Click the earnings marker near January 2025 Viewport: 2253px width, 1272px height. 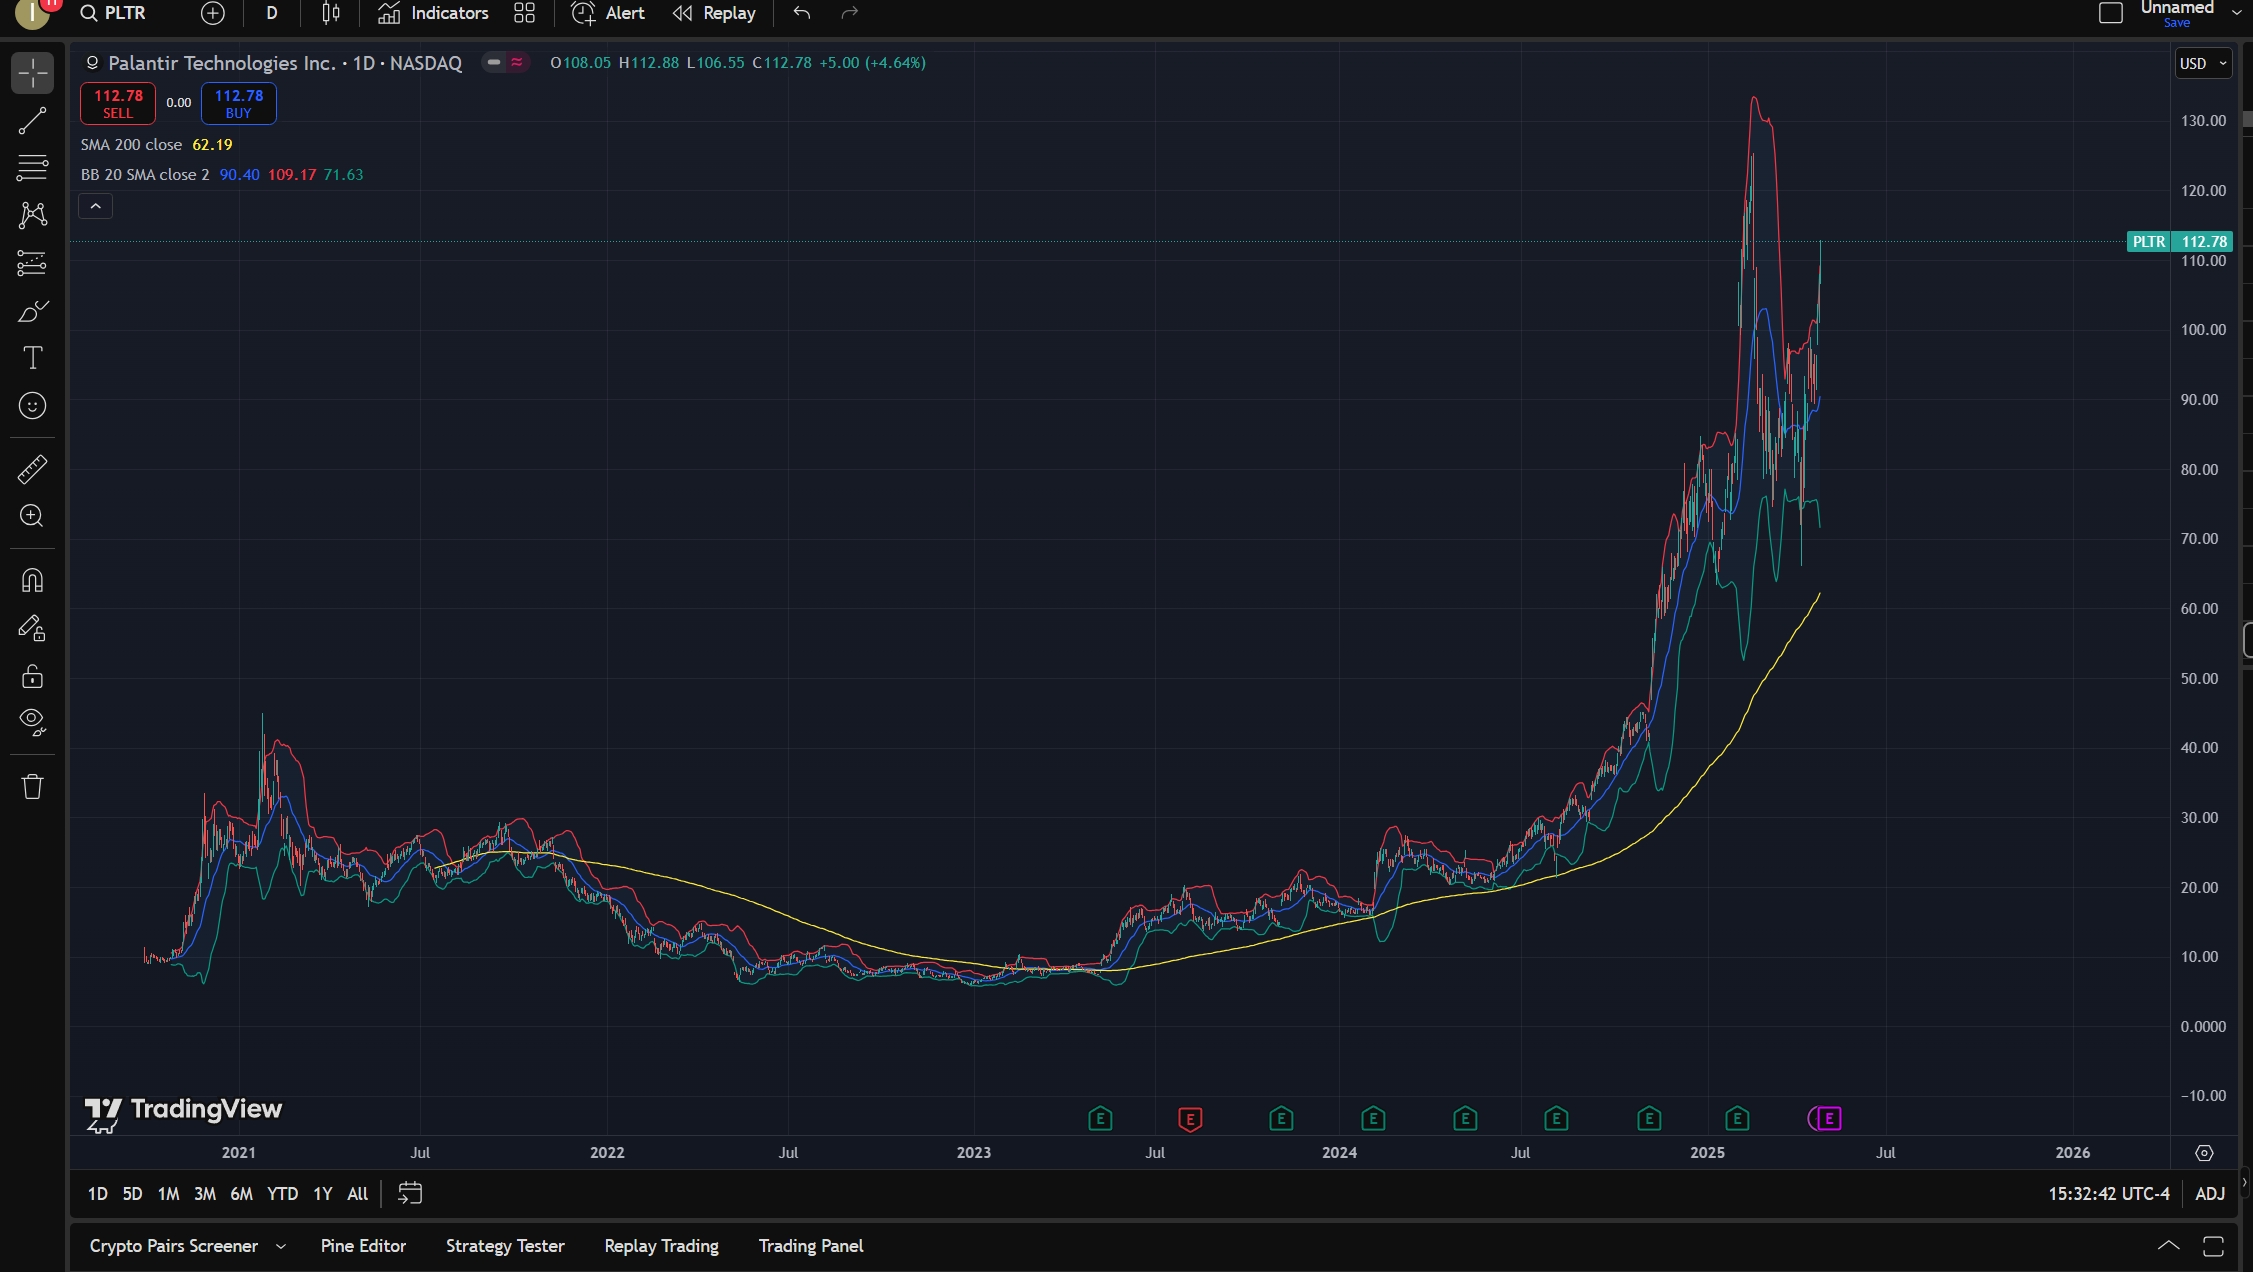point(1737,1119)
